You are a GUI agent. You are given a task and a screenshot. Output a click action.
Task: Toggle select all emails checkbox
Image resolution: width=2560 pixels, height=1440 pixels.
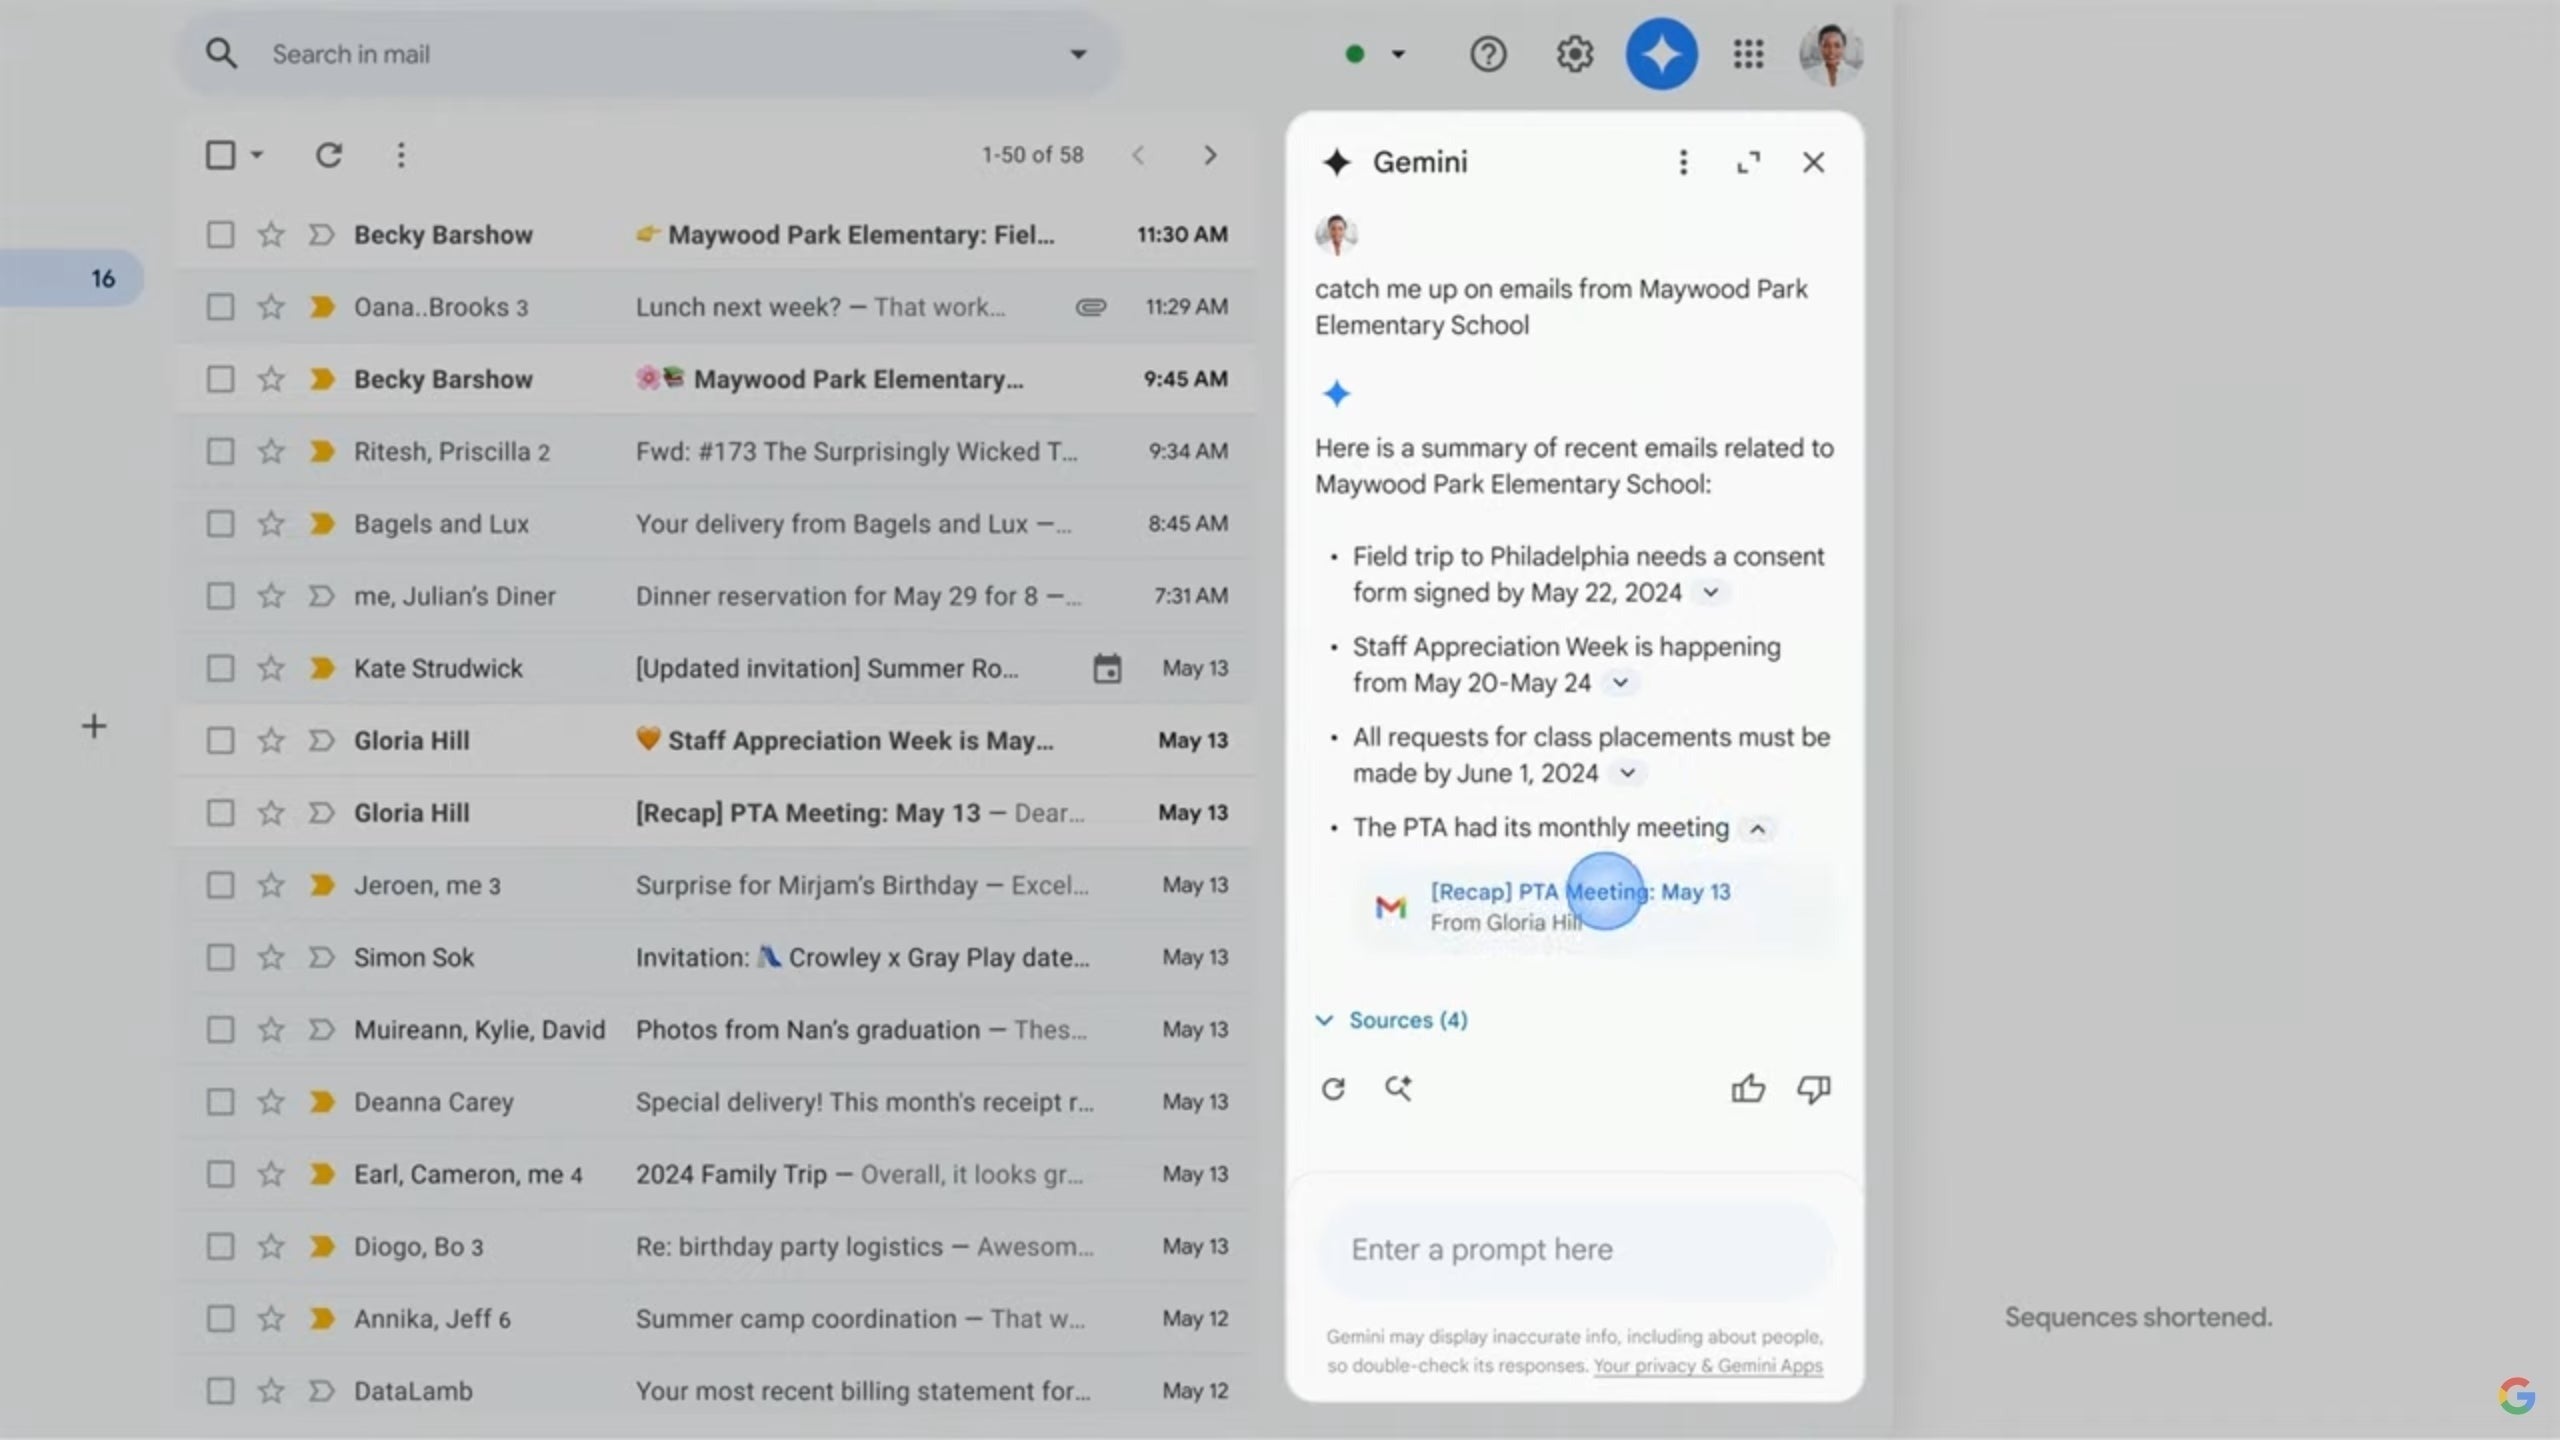(x=218, y=155)
